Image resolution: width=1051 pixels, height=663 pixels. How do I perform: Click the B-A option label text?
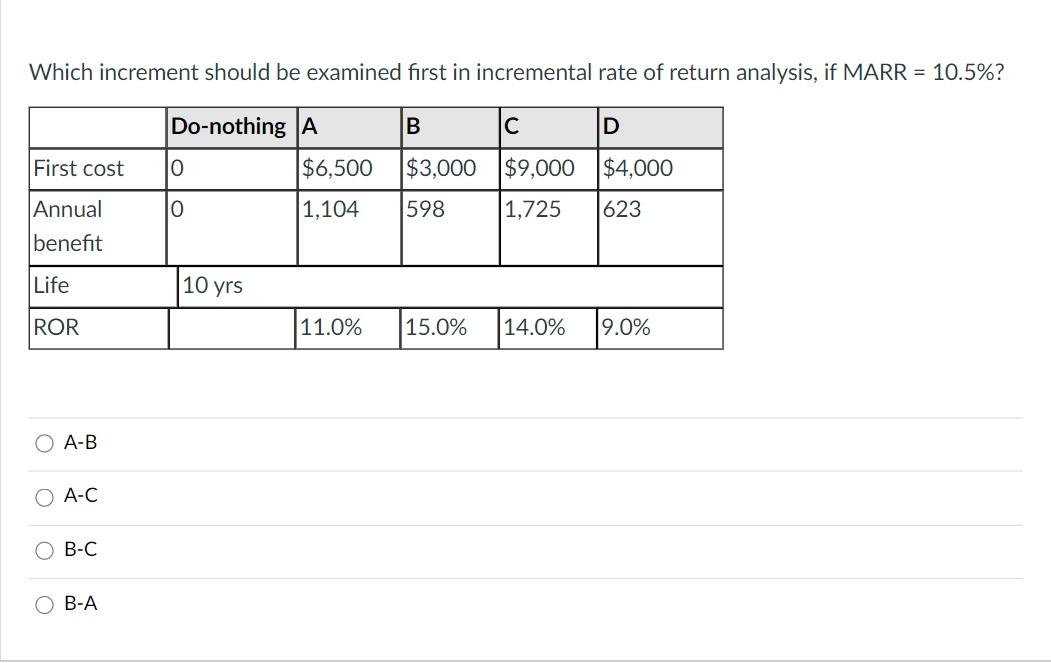[x=80, y=604]
